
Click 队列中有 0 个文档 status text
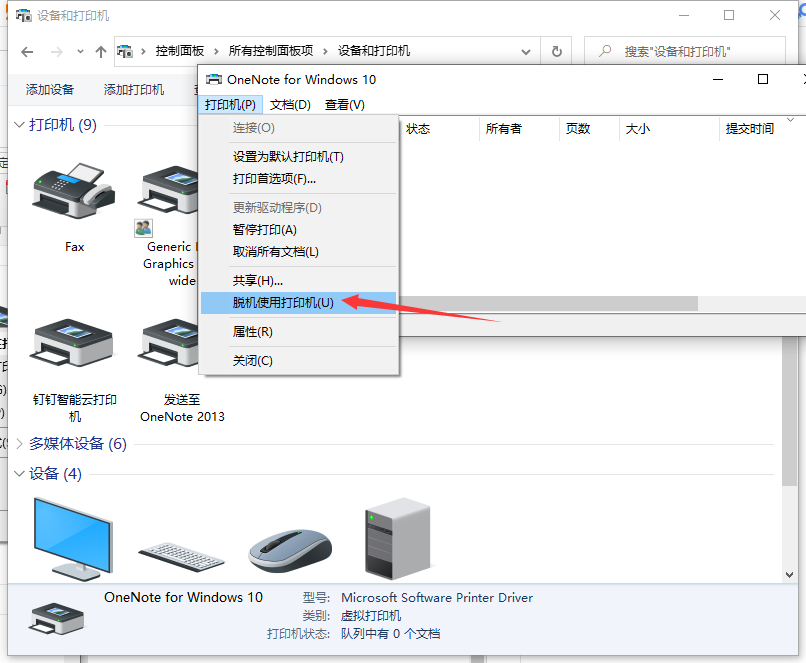(391, 634)
